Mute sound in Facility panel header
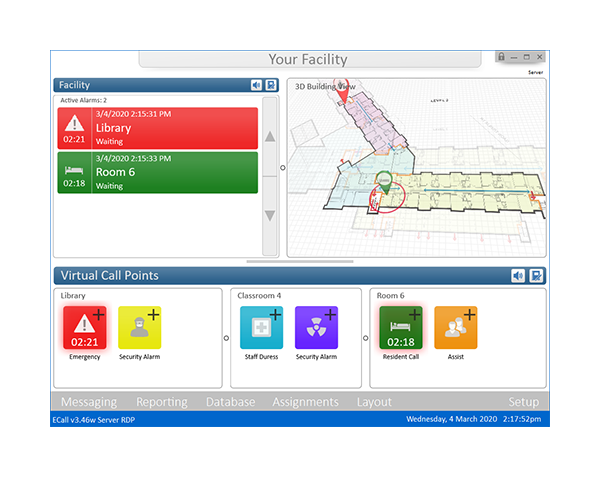The height and width of the screenshot is (477, 600). tap(256, 85)
